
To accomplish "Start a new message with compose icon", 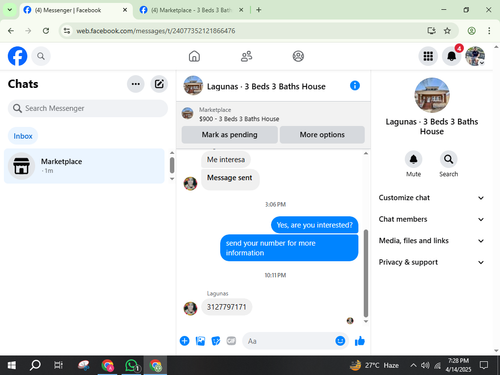I will [159, 84].
